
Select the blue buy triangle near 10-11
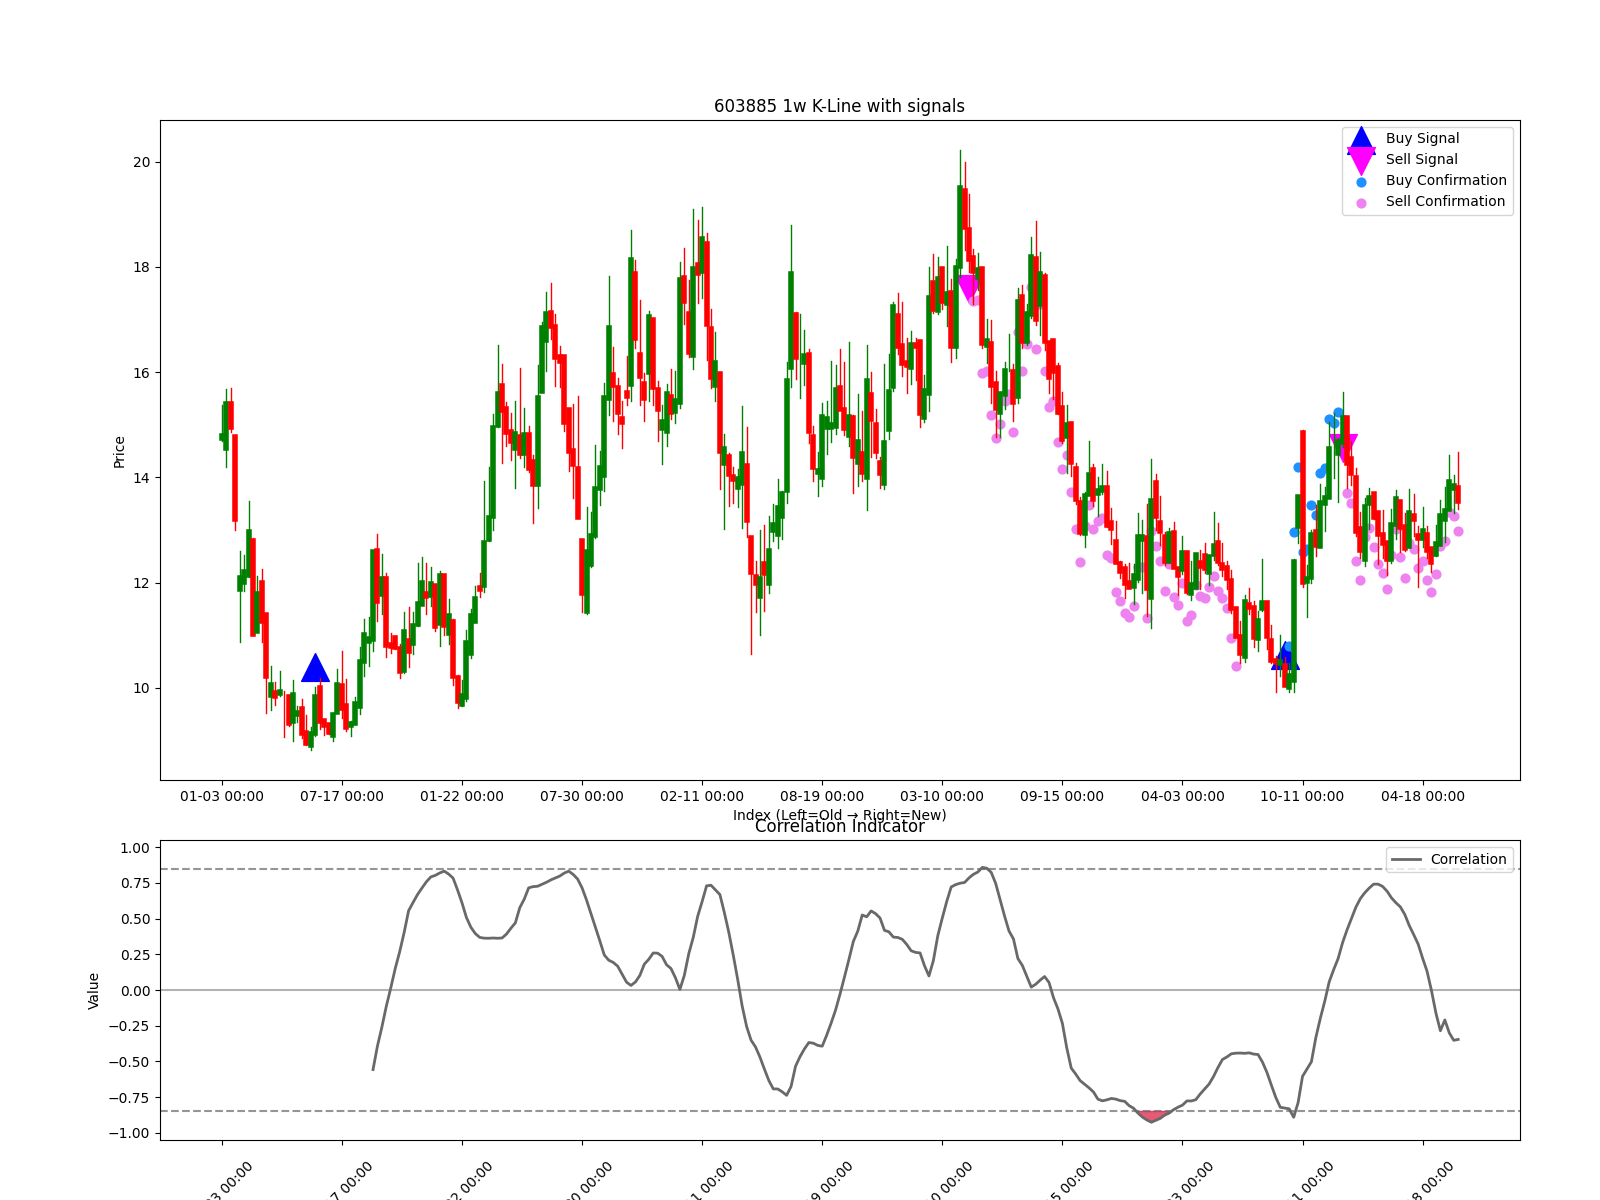click(x=1285, y=657)
